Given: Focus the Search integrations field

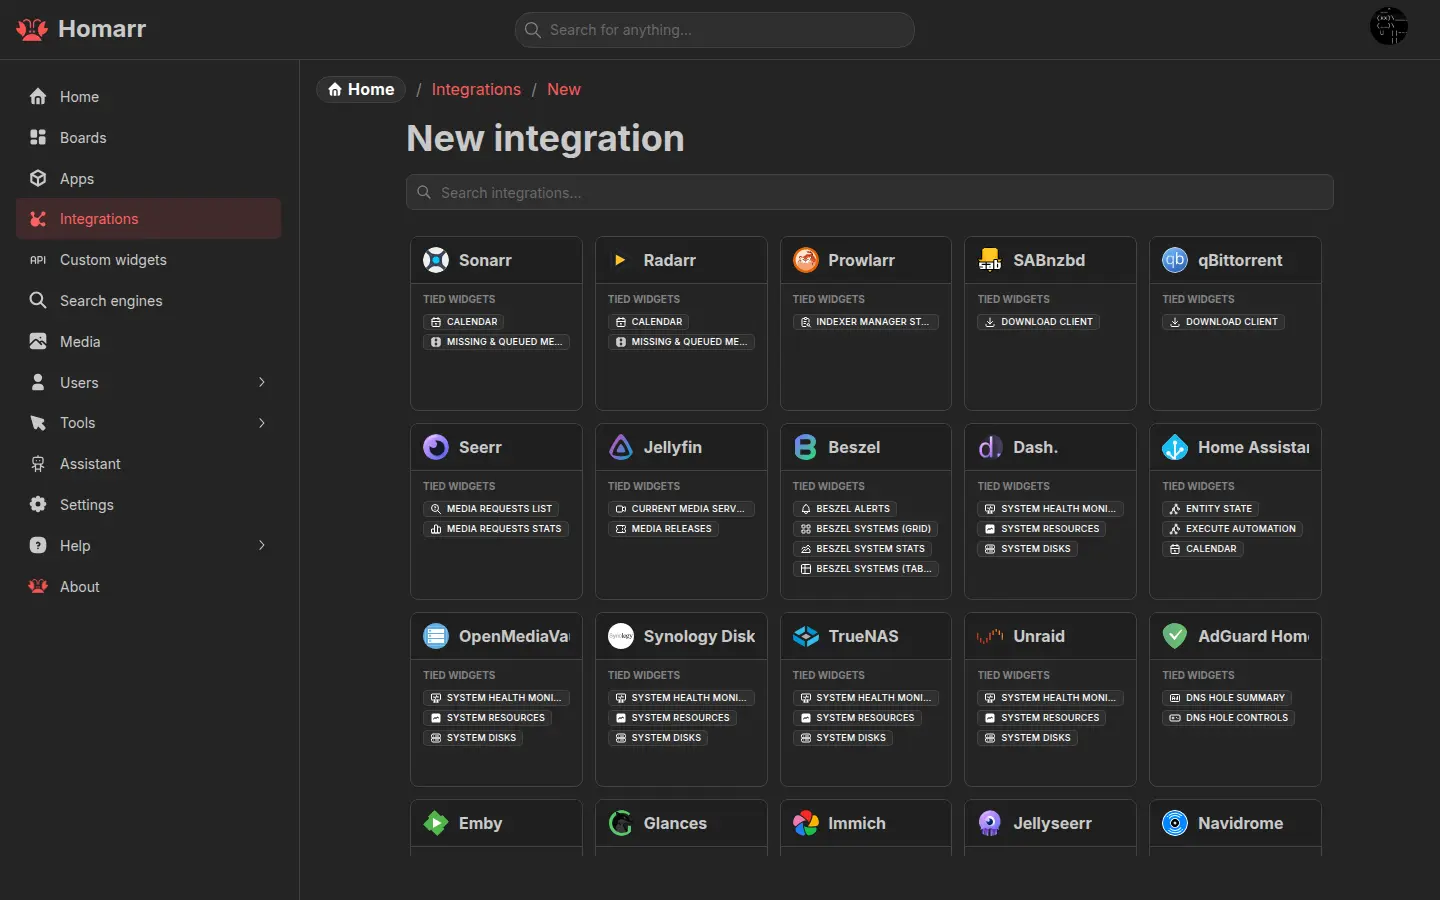Looking at the screenshot, I should coord(870,192).
